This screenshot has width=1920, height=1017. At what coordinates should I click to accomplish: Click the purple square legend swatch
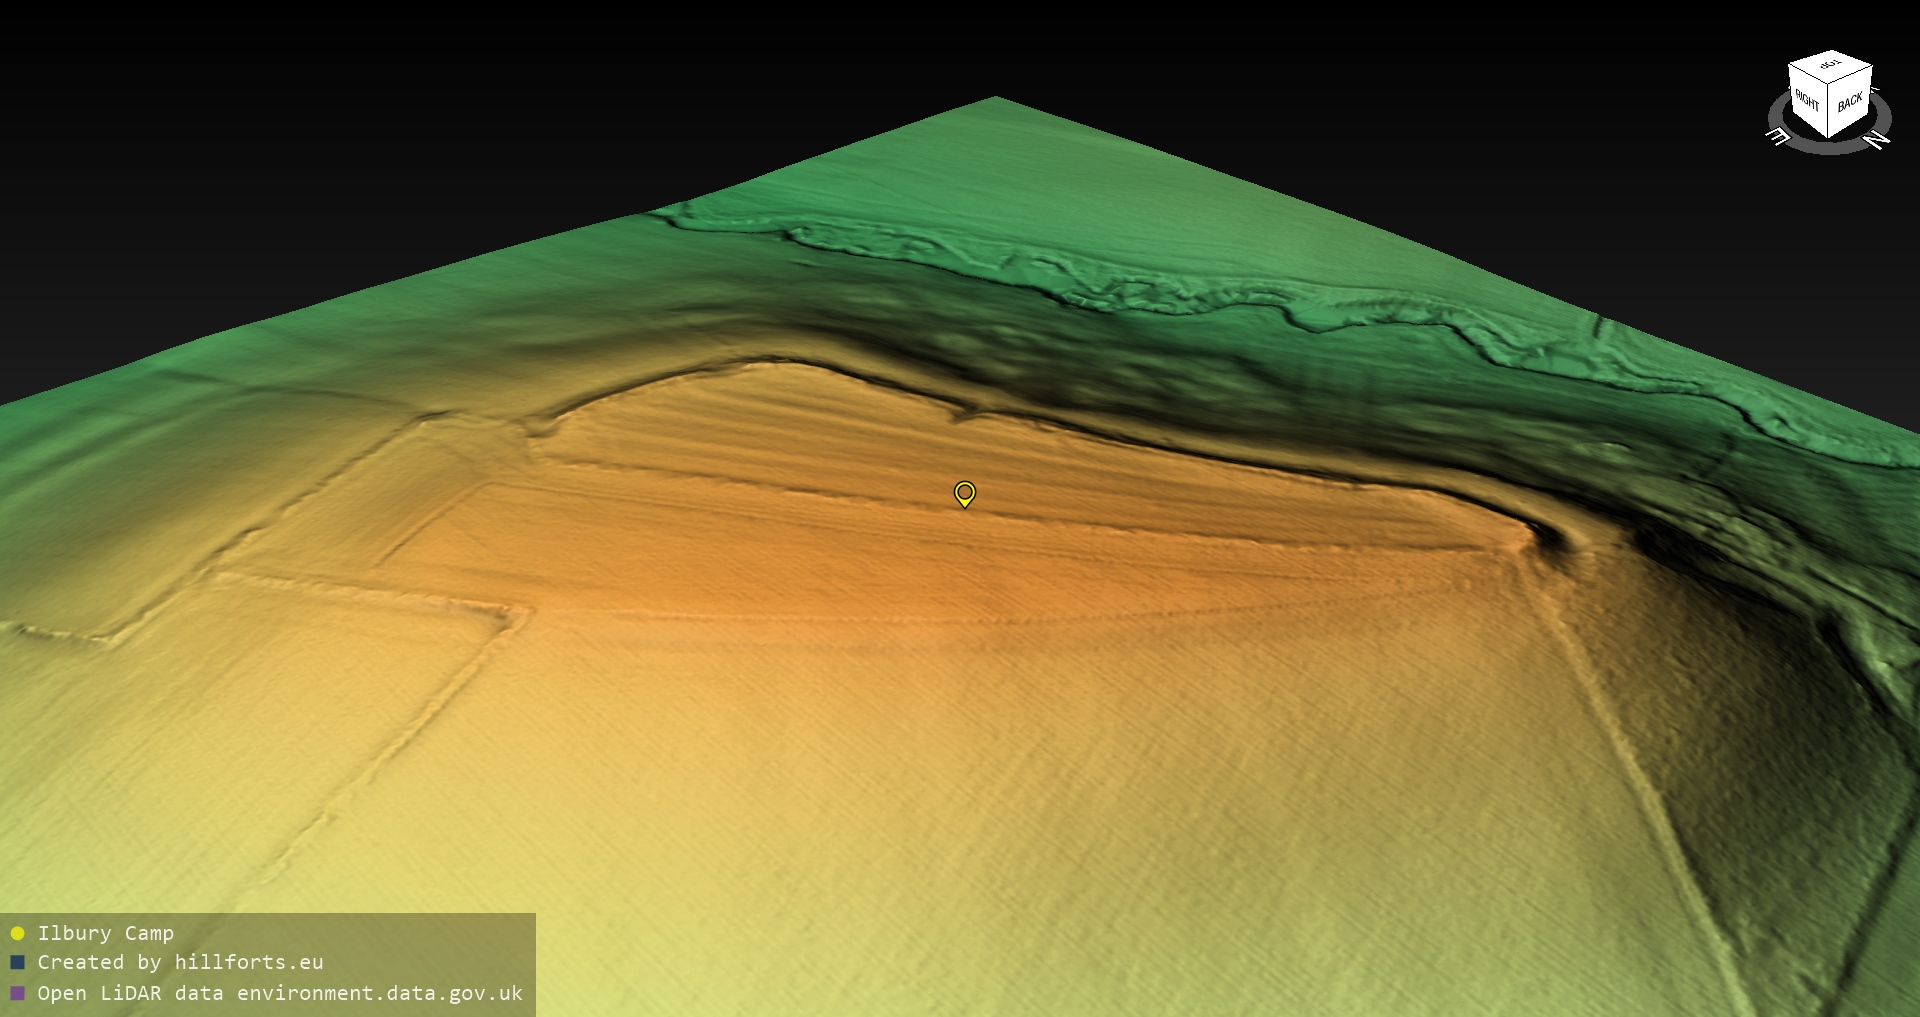pos(17,993)
